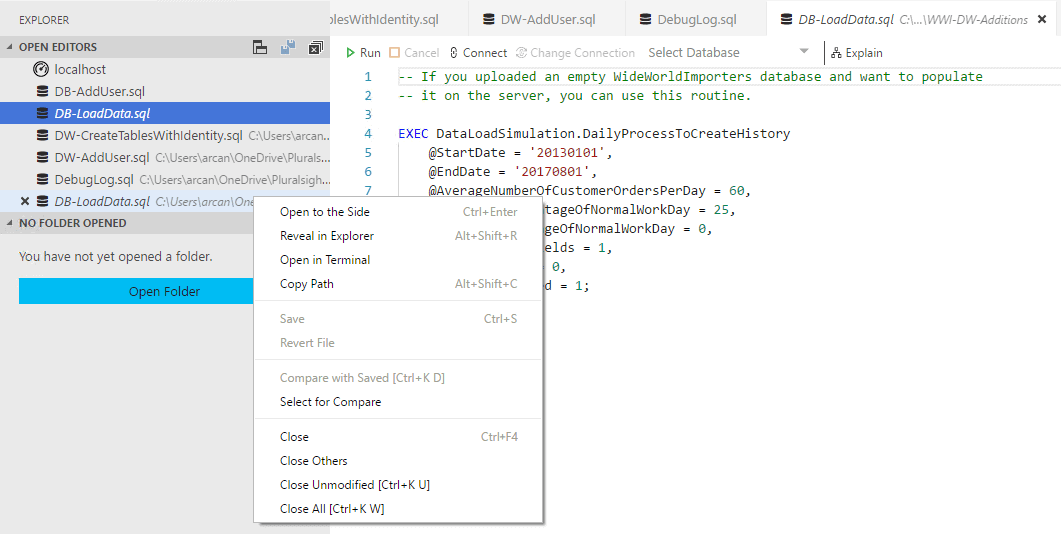
Task: Click the Explain query plan button
Action: coord(857,53)
